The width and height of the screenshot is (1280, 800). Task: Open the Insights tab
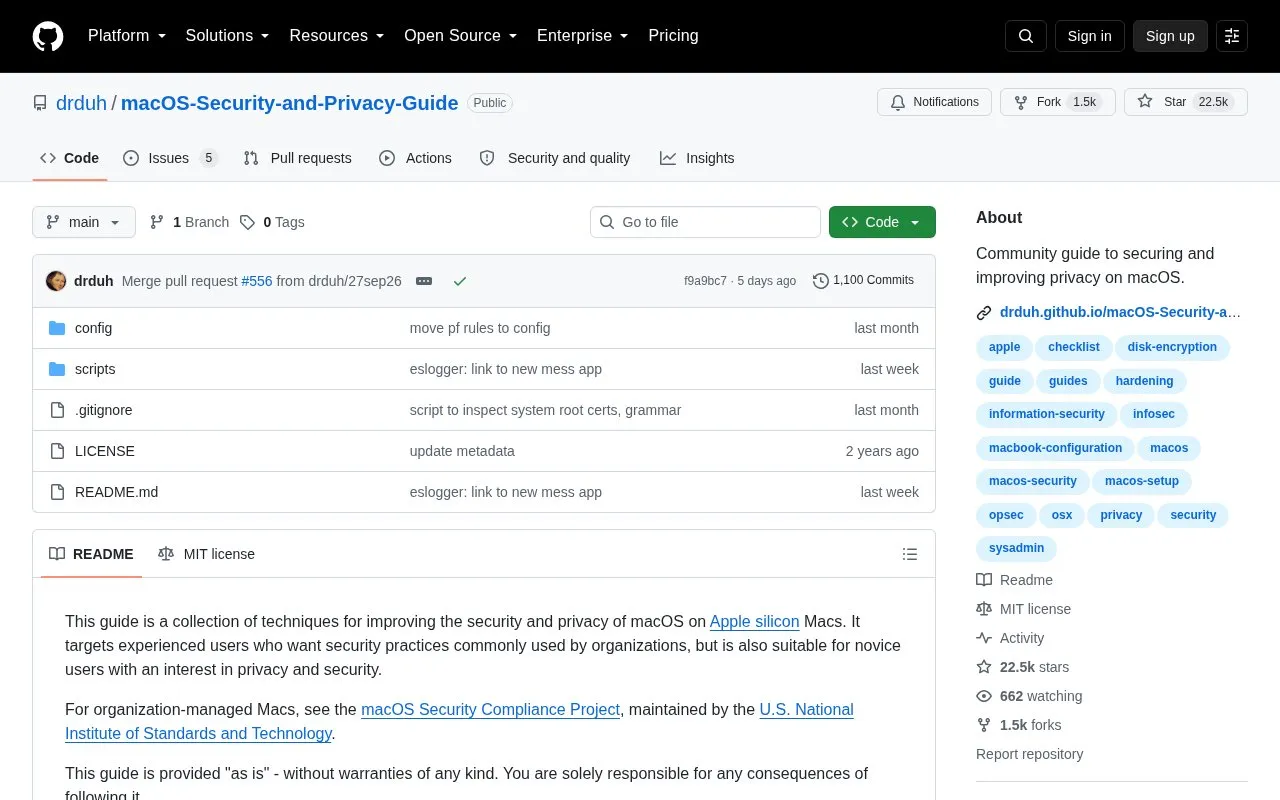click(x=697, y=158)
